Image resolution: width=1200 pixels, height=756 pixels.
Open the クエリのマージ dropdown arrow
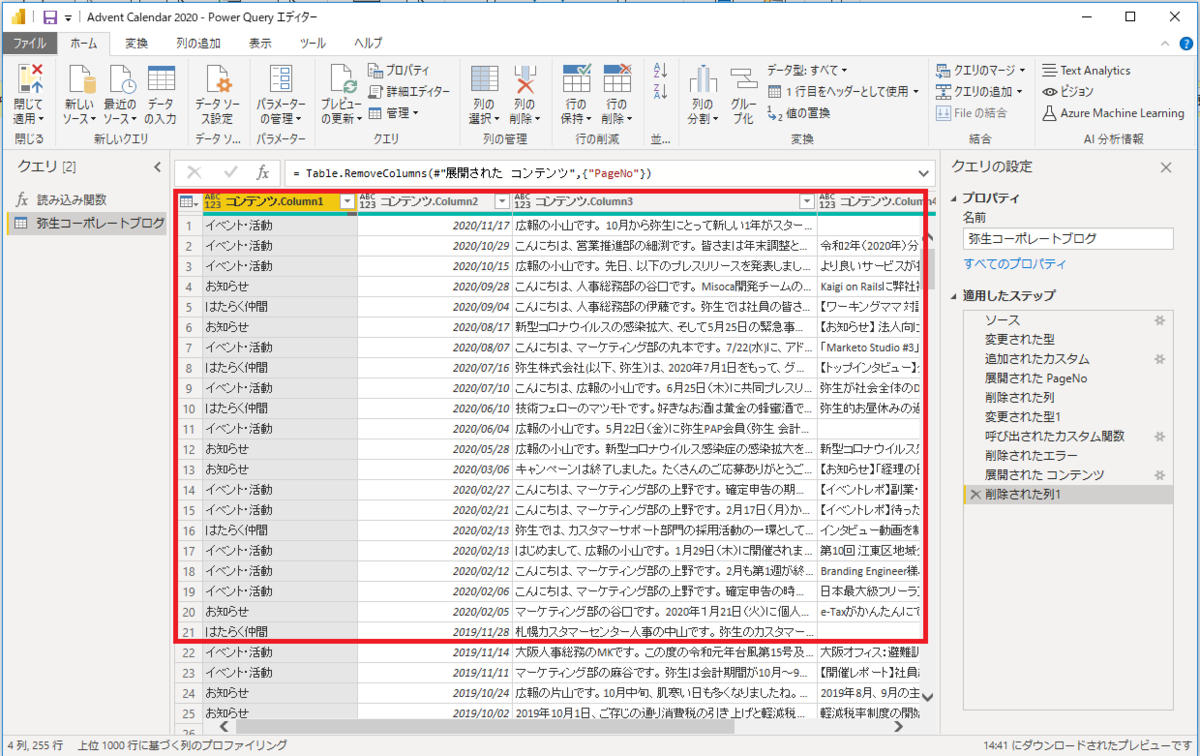1020,70
